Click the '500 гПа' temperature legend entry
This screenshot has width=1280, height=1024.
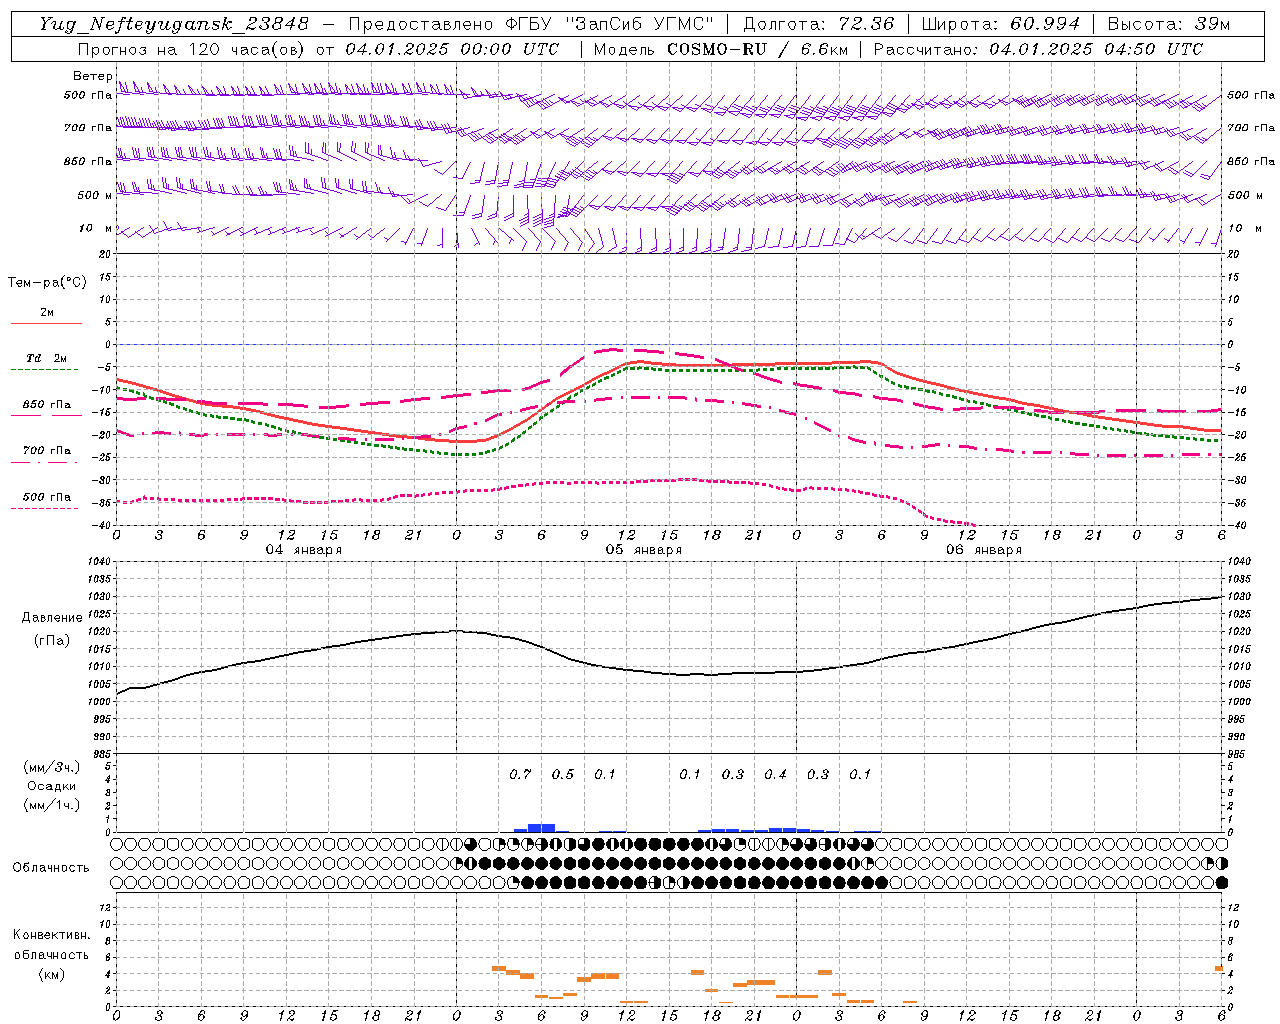click(46, 497)
